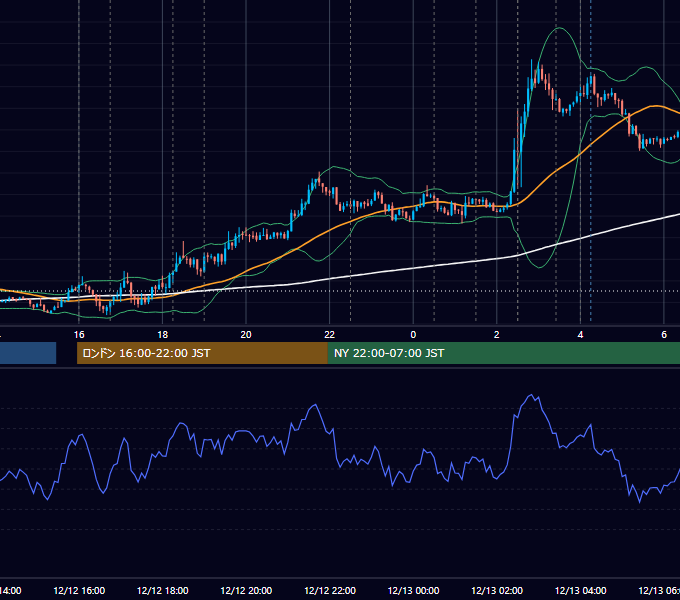680x600 pixels.
Task: Click the NY 22:00-07:00 JST session bar
Action: [x=503, y=353]
